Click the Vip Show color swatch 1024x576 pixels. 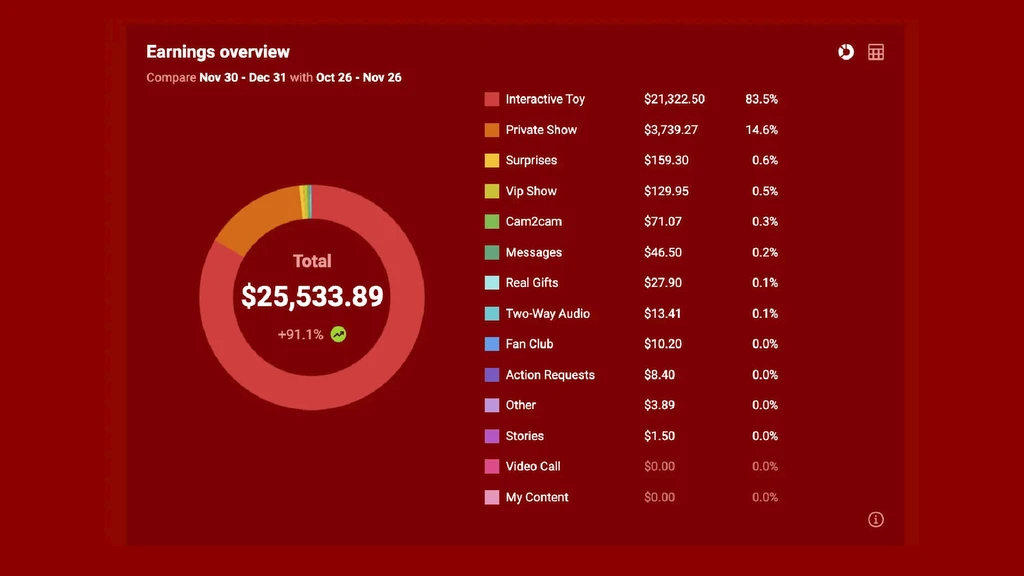click(492, 191)
